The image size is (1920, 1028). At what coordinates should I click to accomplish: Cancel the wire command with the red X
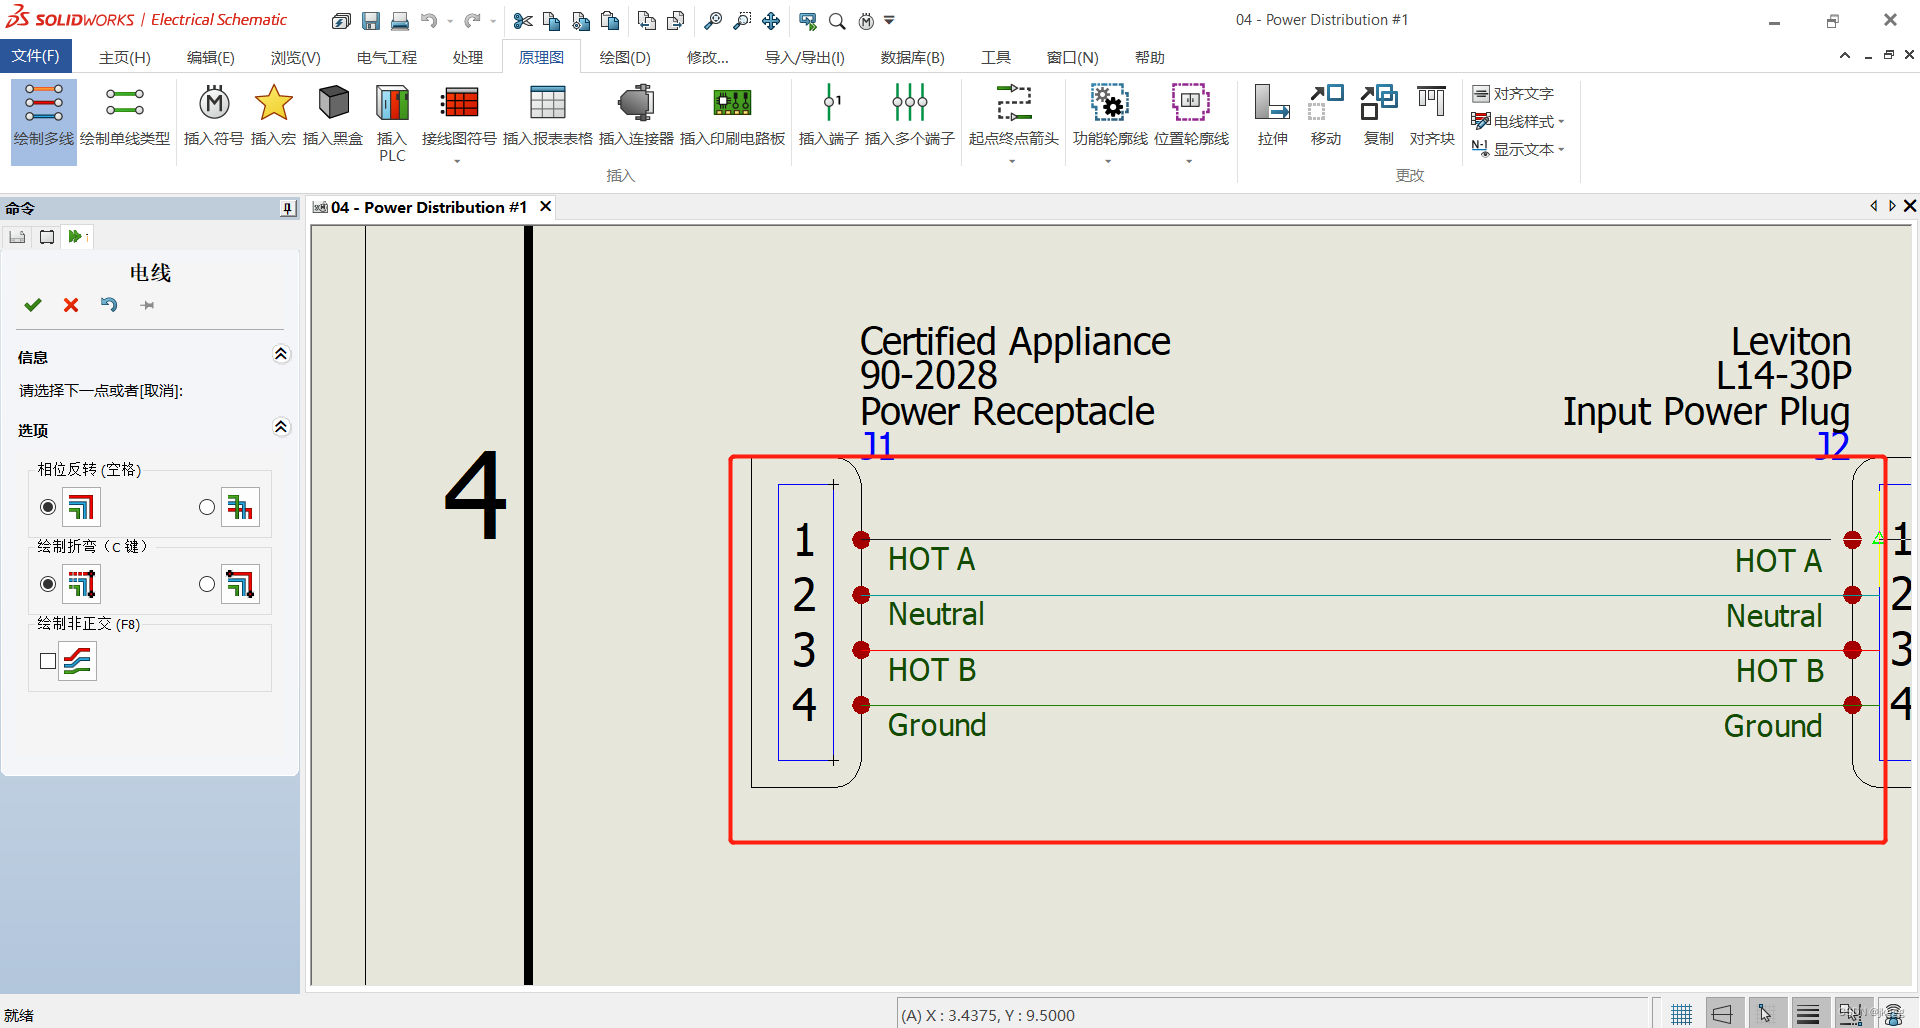coord(71,305)
